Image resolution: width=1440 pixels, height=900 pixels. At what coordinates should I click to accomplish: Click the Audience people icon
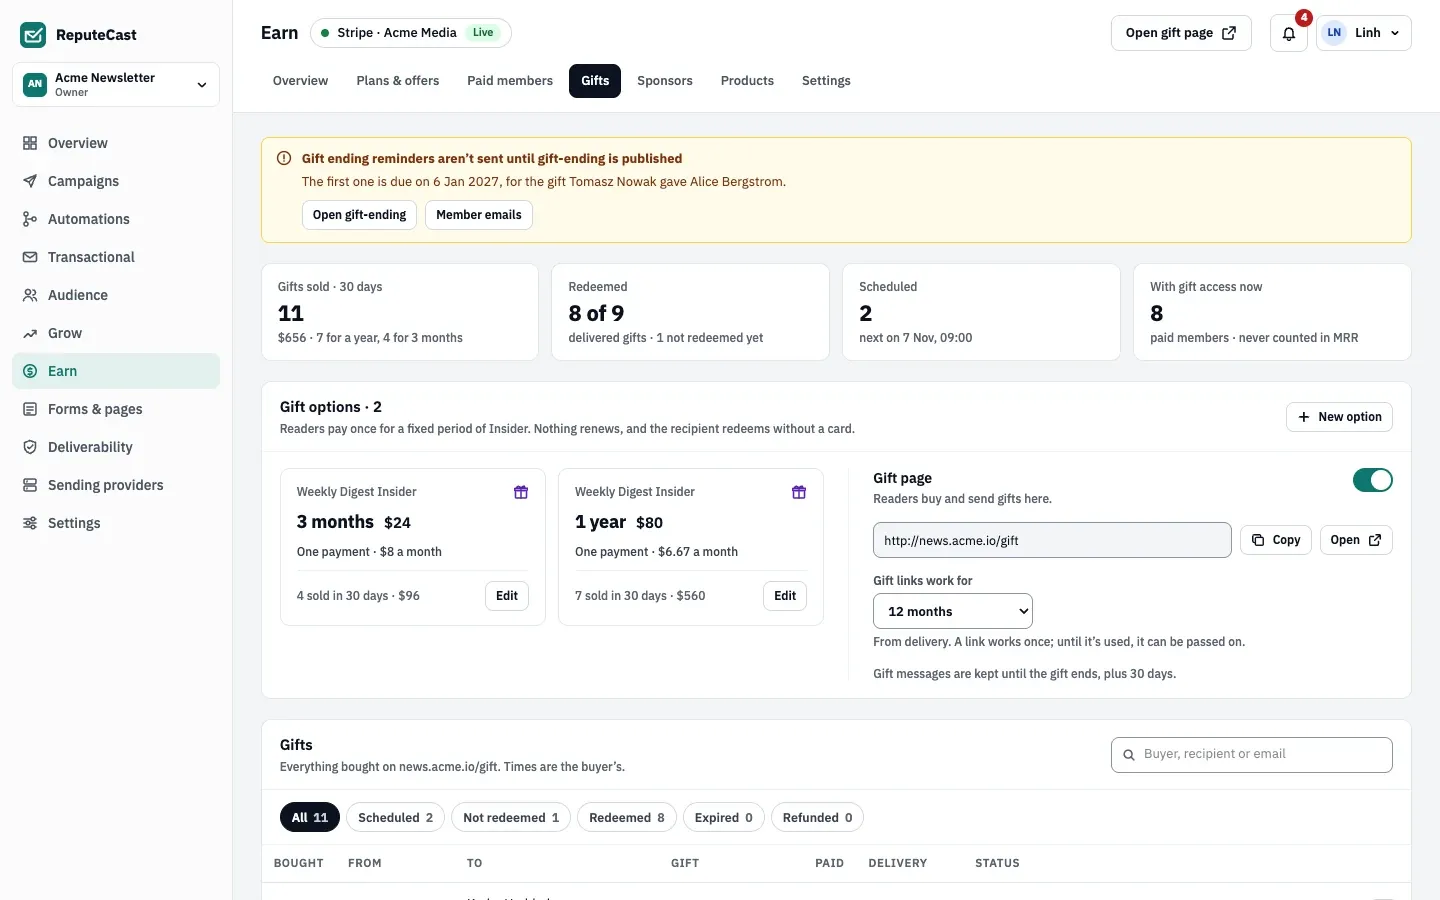coord(30,295)
